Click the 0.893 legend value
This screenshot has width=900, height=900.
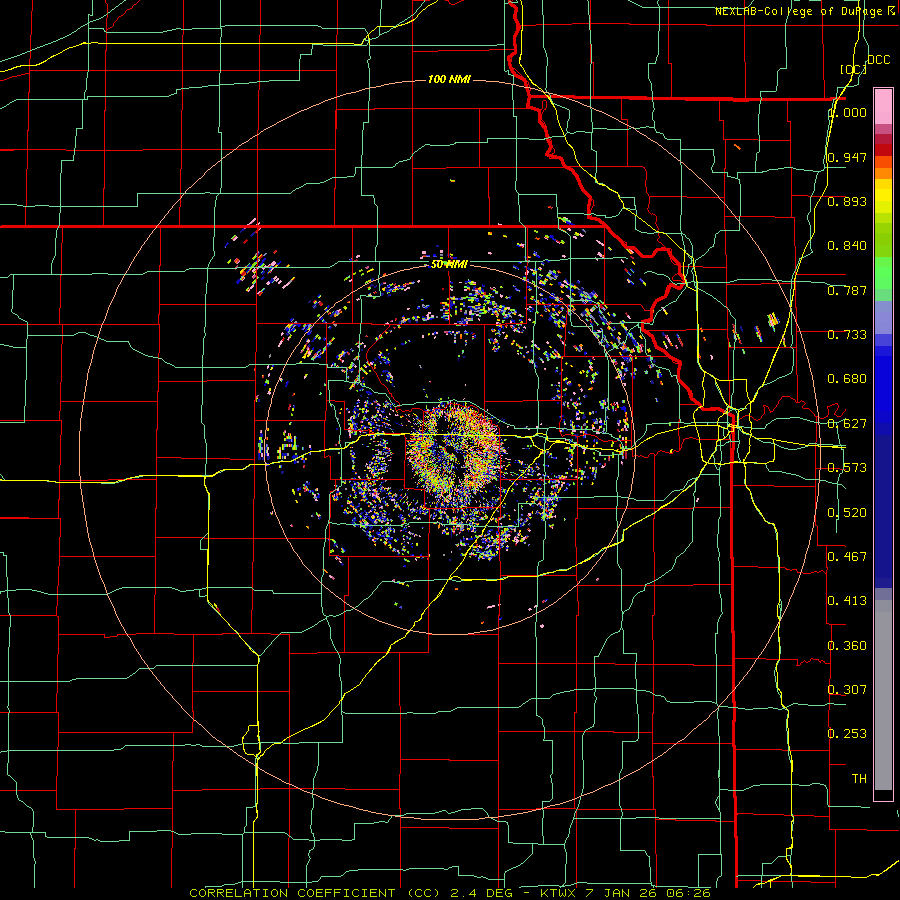[x=847, y=201]
